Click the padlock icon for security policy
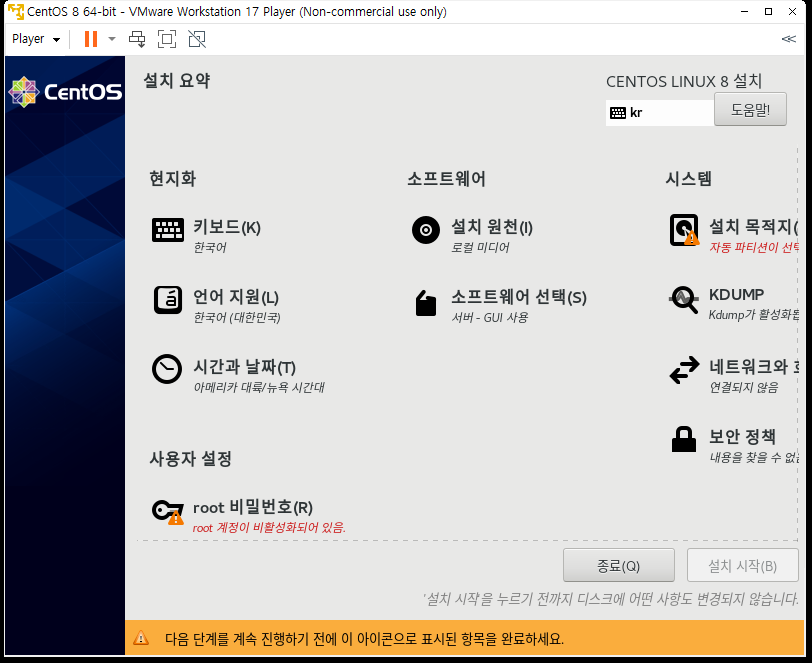Screen dimensions: 812x663 (x=684, y=439)
